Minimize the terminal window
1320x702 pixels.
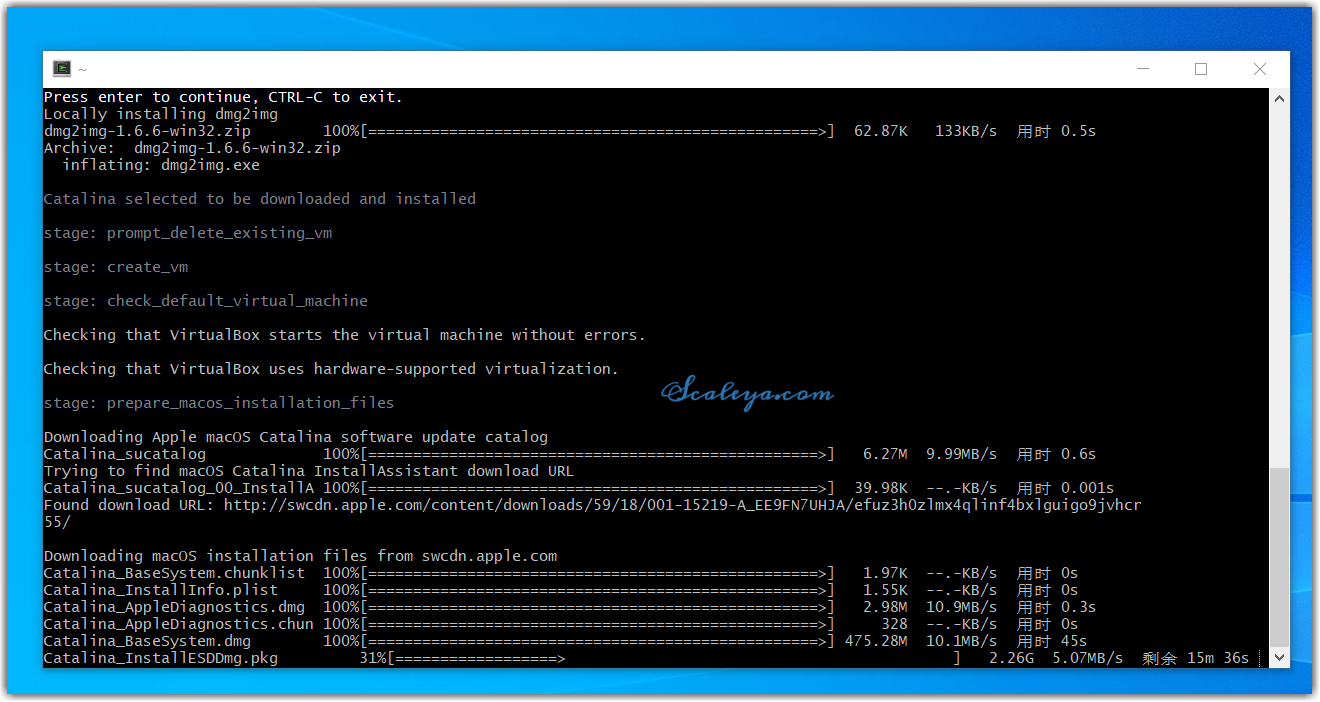1143,69
